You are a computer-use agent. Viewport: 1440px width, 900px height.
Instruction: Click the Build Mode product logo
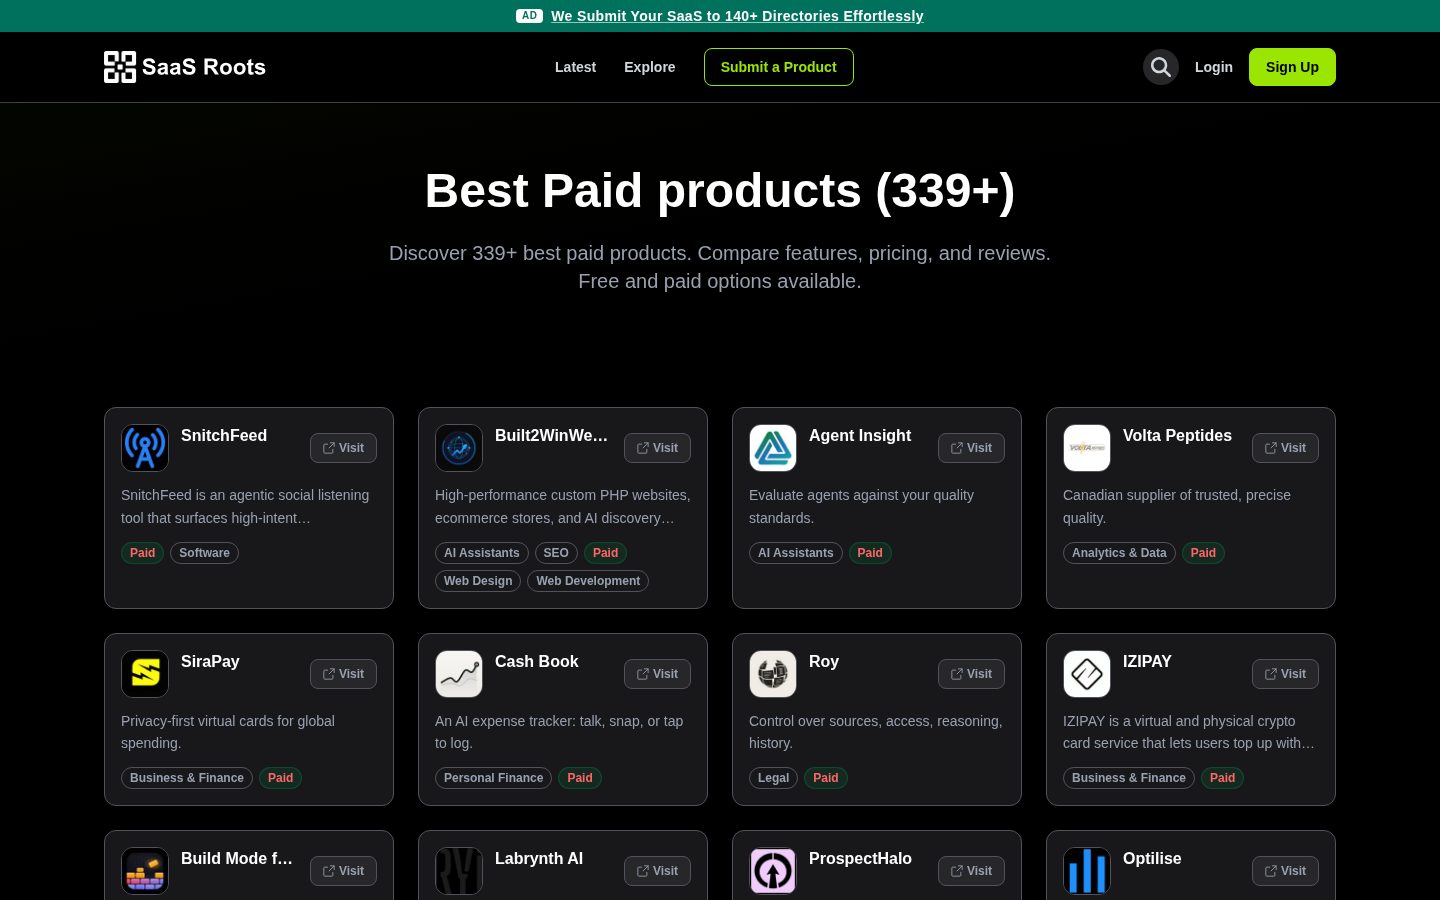tap(145, 871)
